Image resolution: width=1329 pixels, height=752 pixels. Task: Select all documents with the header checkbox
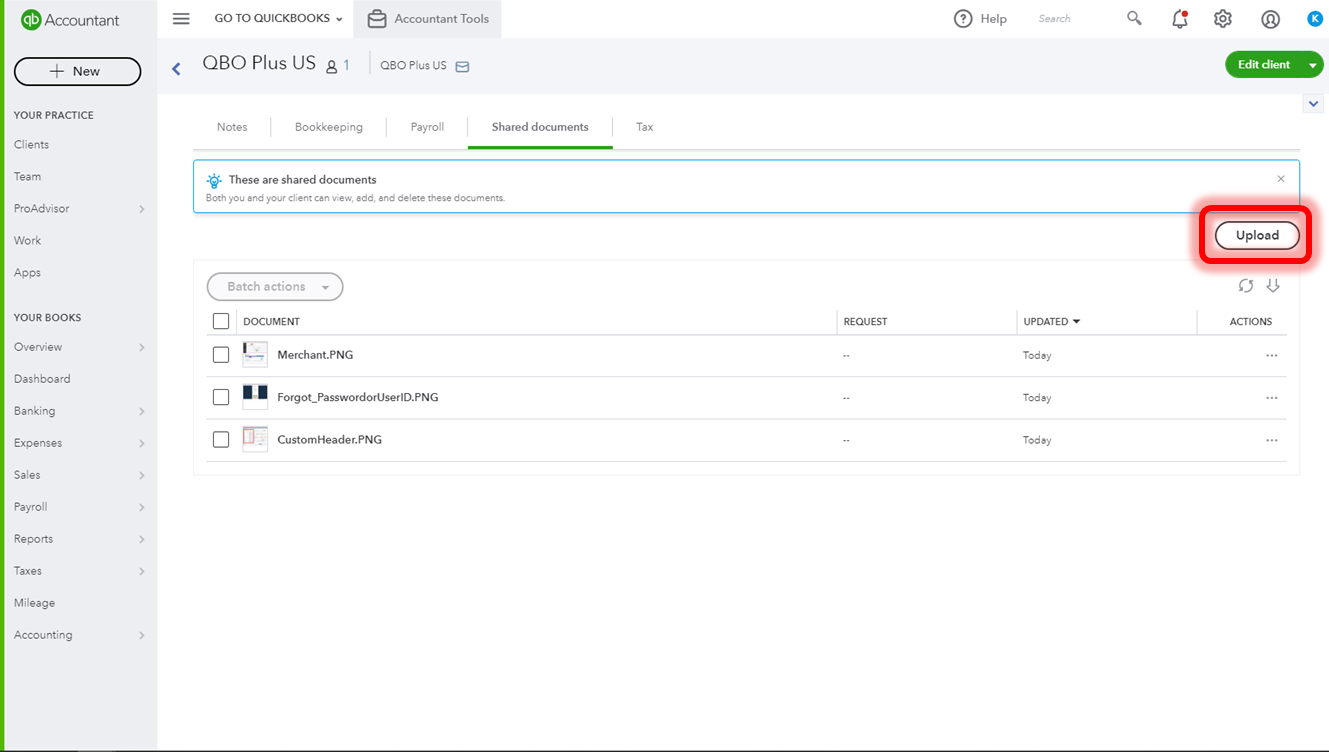point(220,321)
